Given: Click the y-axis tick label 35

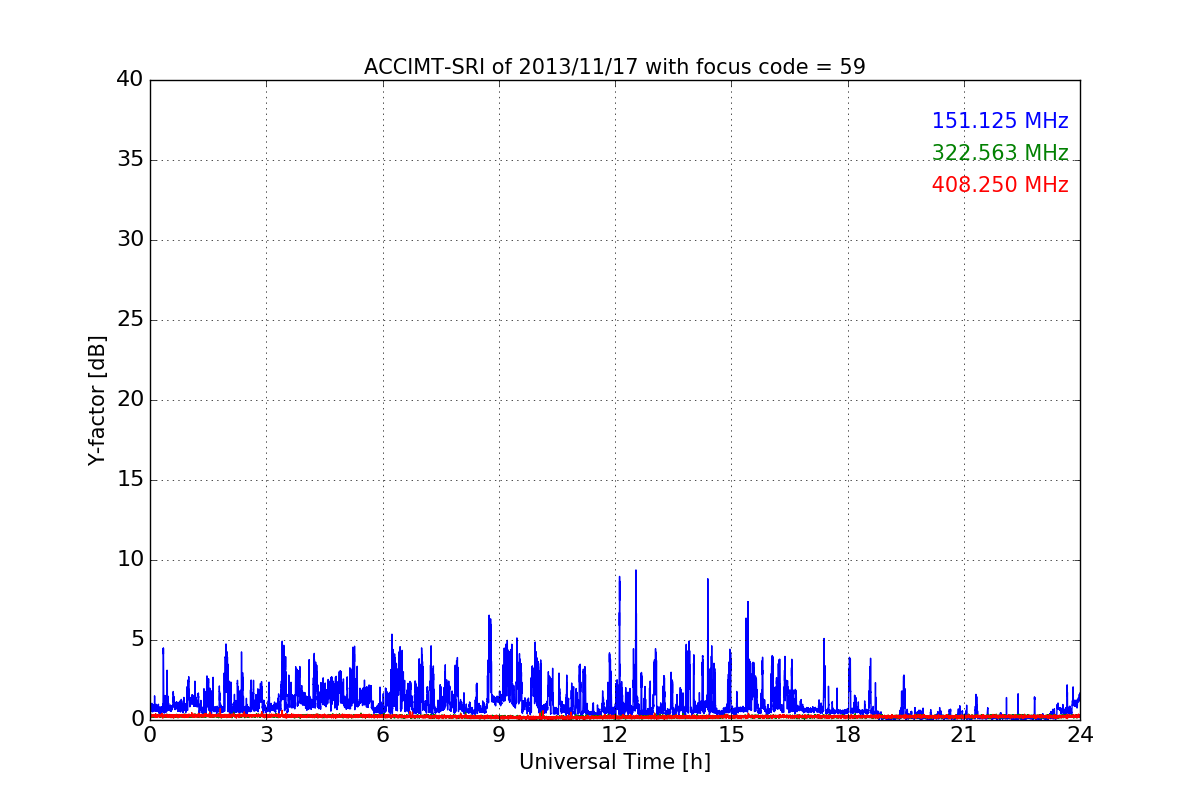Looking at the screenshot, I should [130, 160].
